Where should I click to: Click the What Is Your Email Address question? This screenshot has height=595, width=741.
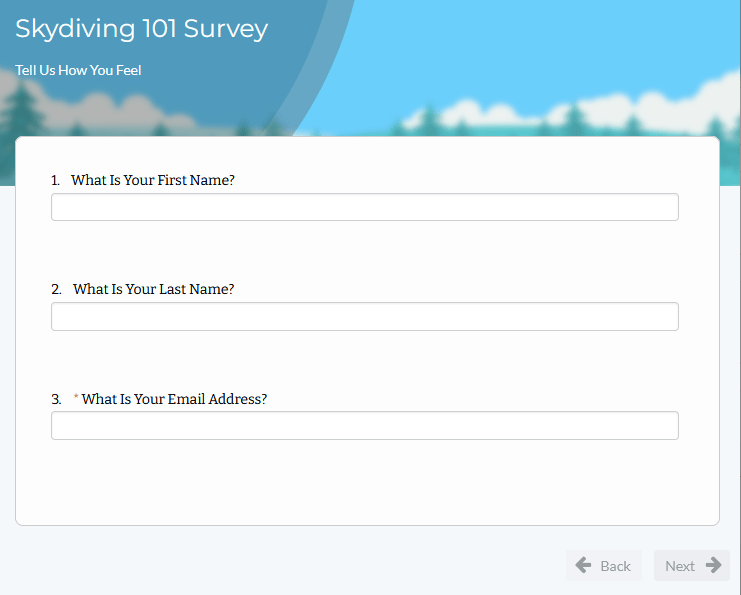174,399
